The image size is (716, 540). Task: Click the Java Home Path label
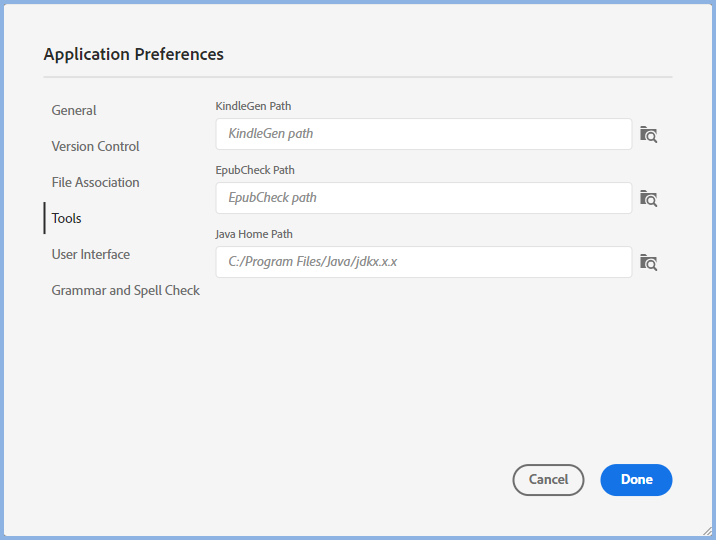coord(254,234)
